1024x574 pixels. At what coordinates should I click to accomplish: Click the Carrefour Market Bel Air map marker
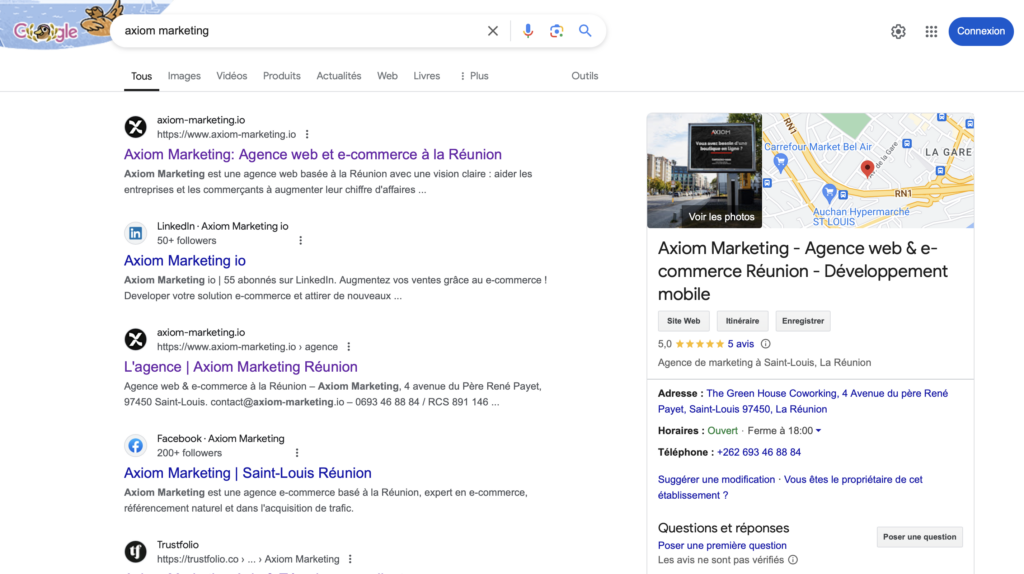click(x=780, y=161)
